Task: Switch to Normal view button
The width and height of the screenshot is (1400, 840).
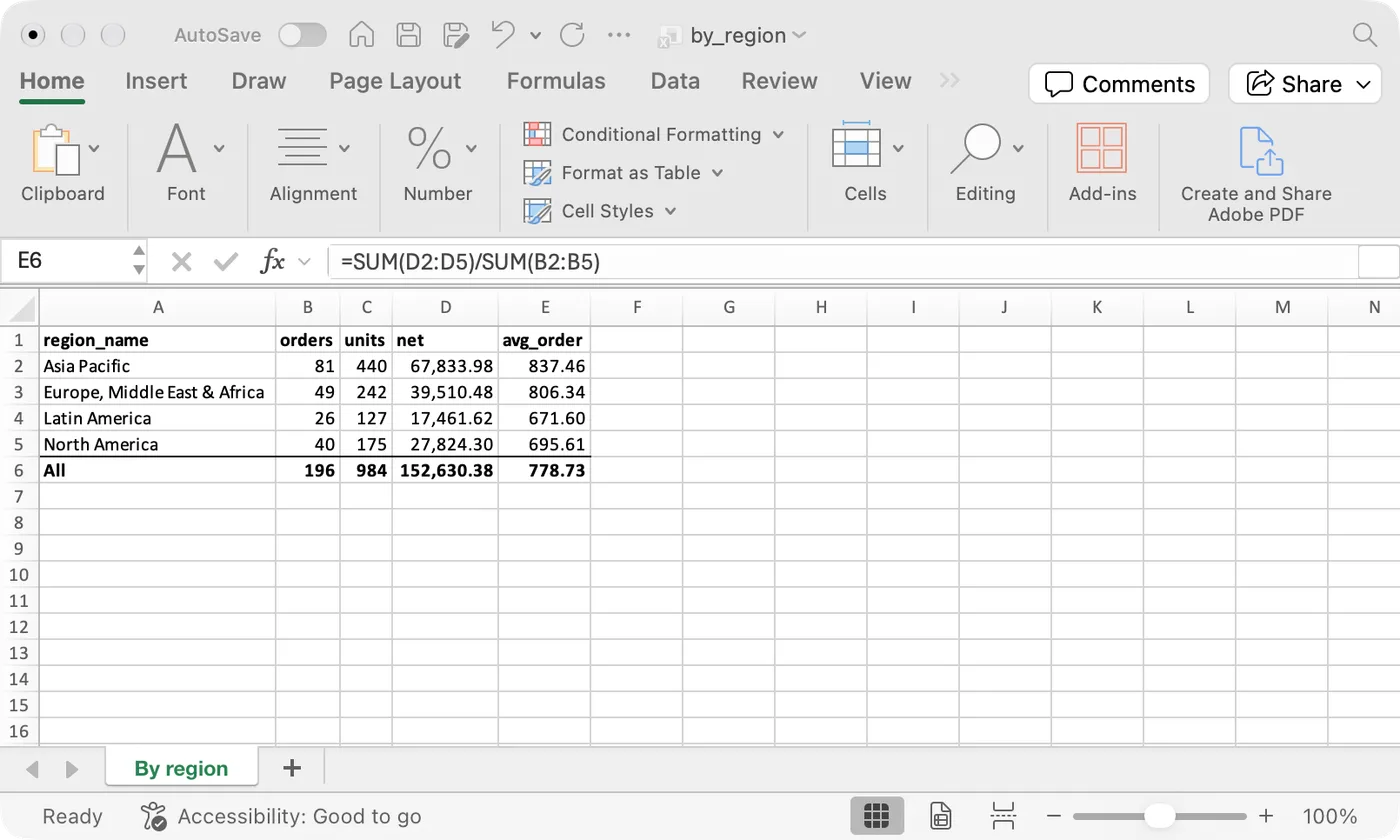Action: [x=877, y=816]
